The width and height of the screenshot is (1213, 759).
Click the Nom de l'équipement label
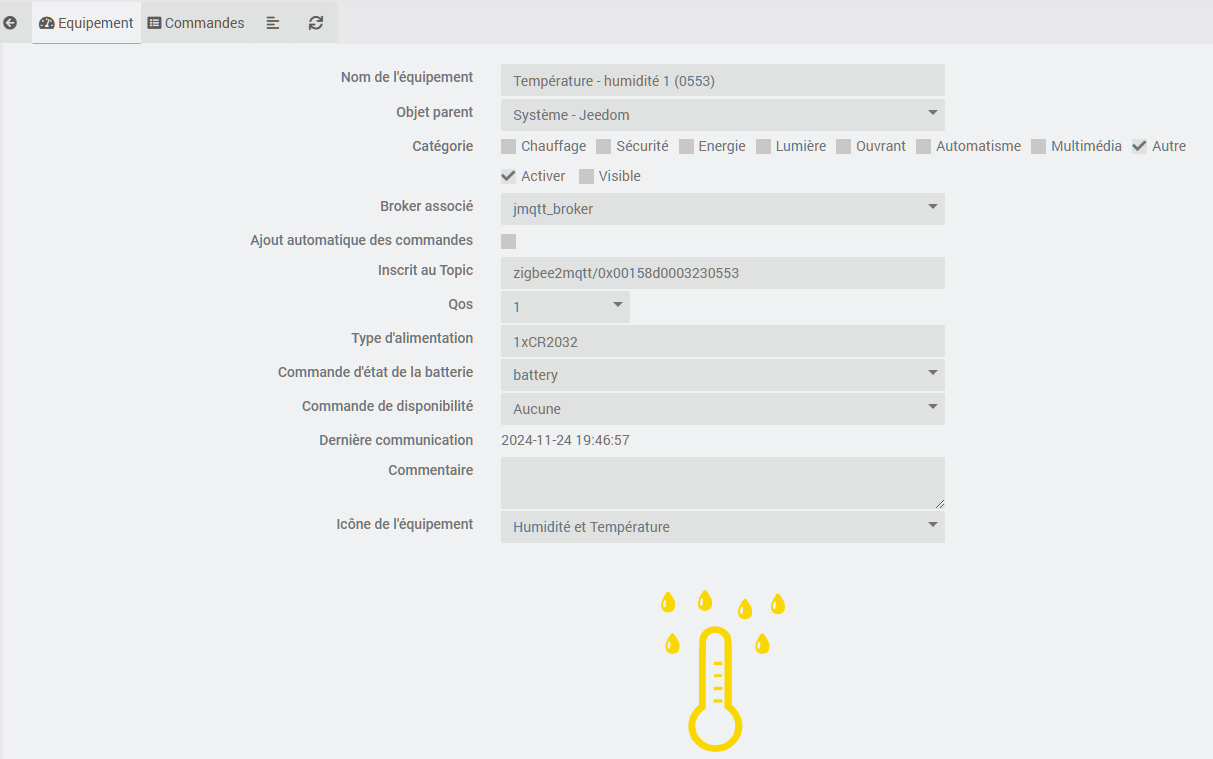pos(407,77)
